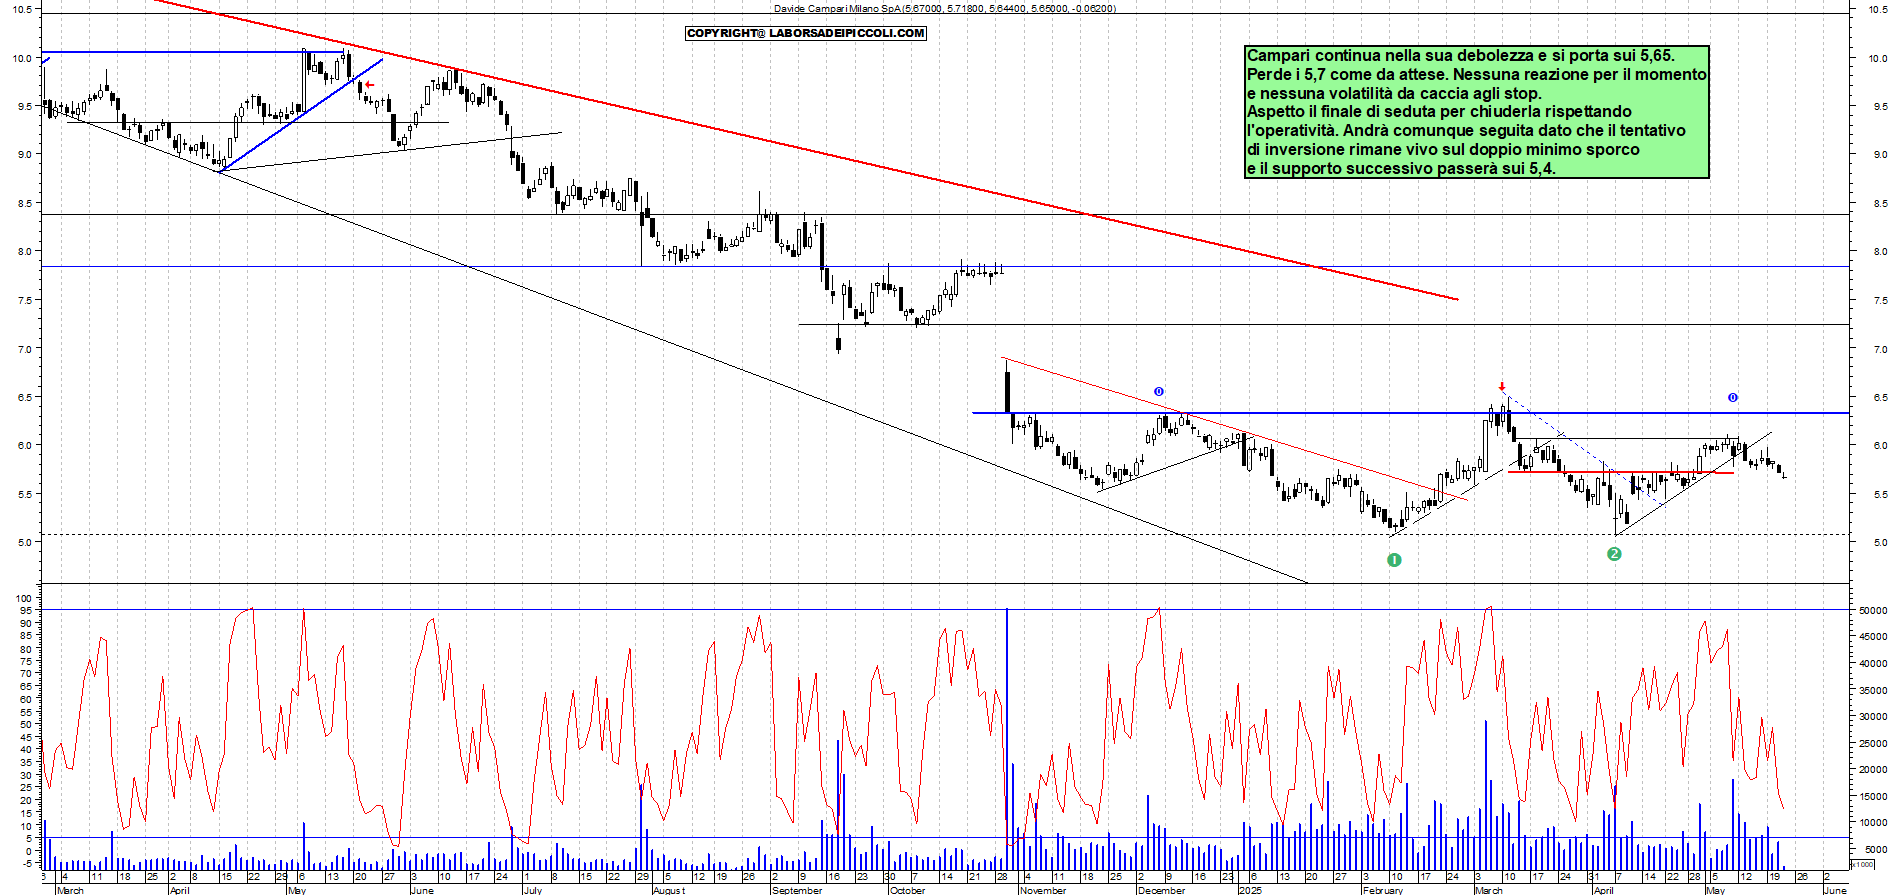Viewport: 1890px width, 895px height.
Task: Click the October label on the time axis
Action: 907,889
